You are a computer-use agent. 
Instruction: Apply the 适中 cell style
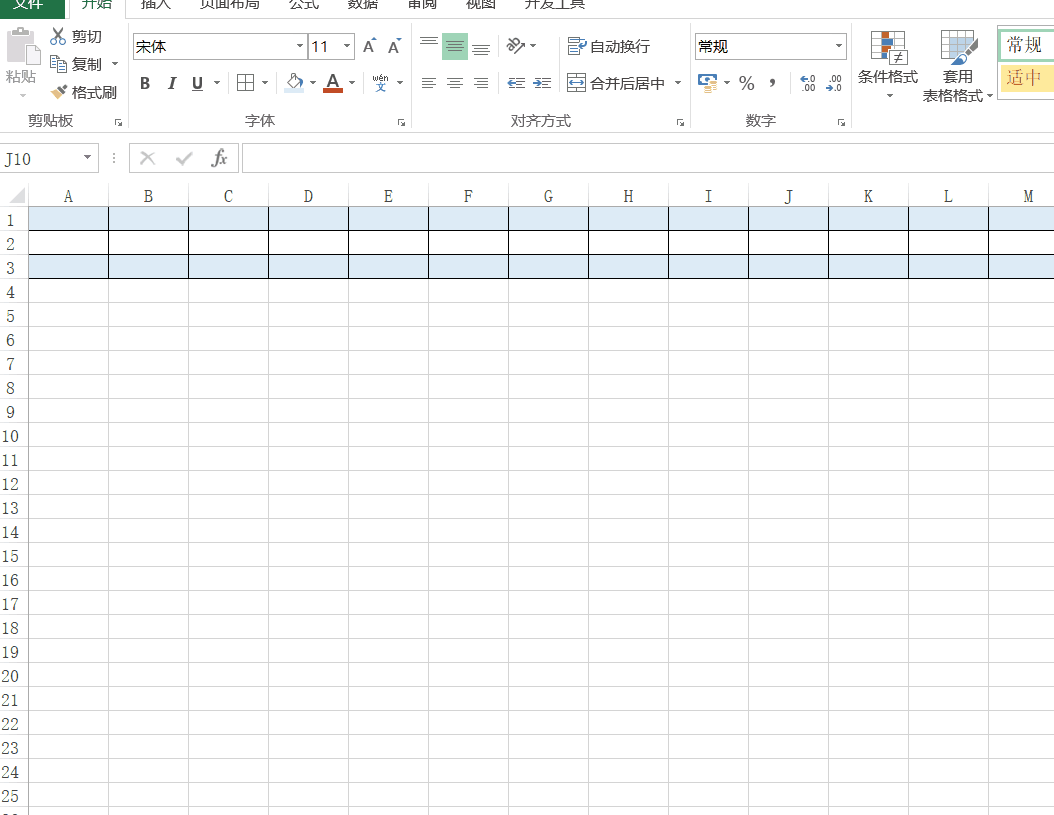(1026, 77)
